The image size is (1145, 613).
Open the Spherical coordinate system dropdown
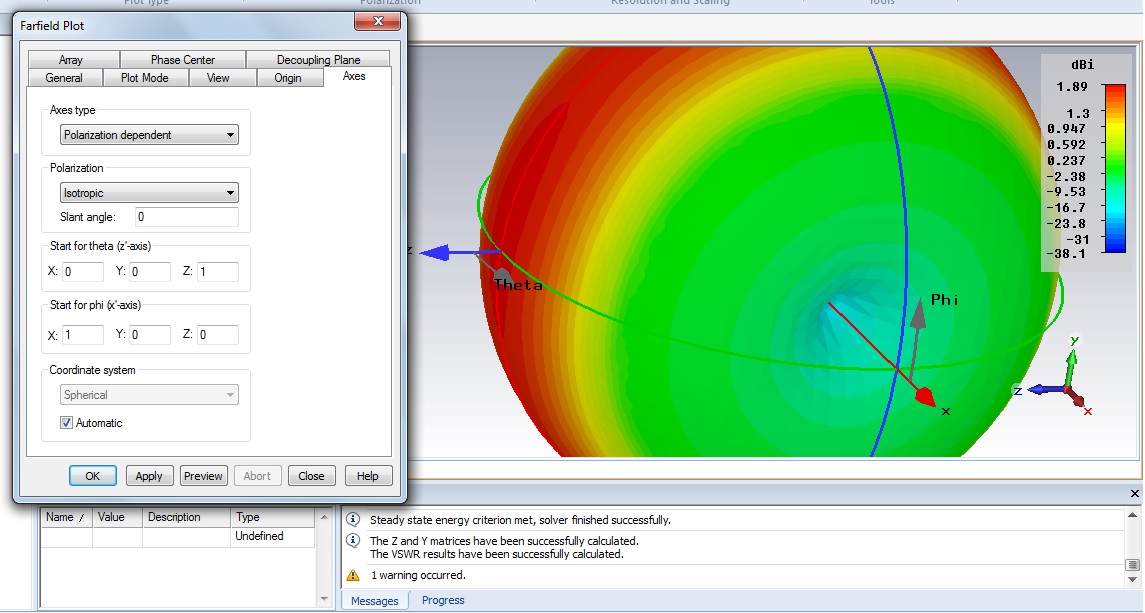(x=149, y=395)
